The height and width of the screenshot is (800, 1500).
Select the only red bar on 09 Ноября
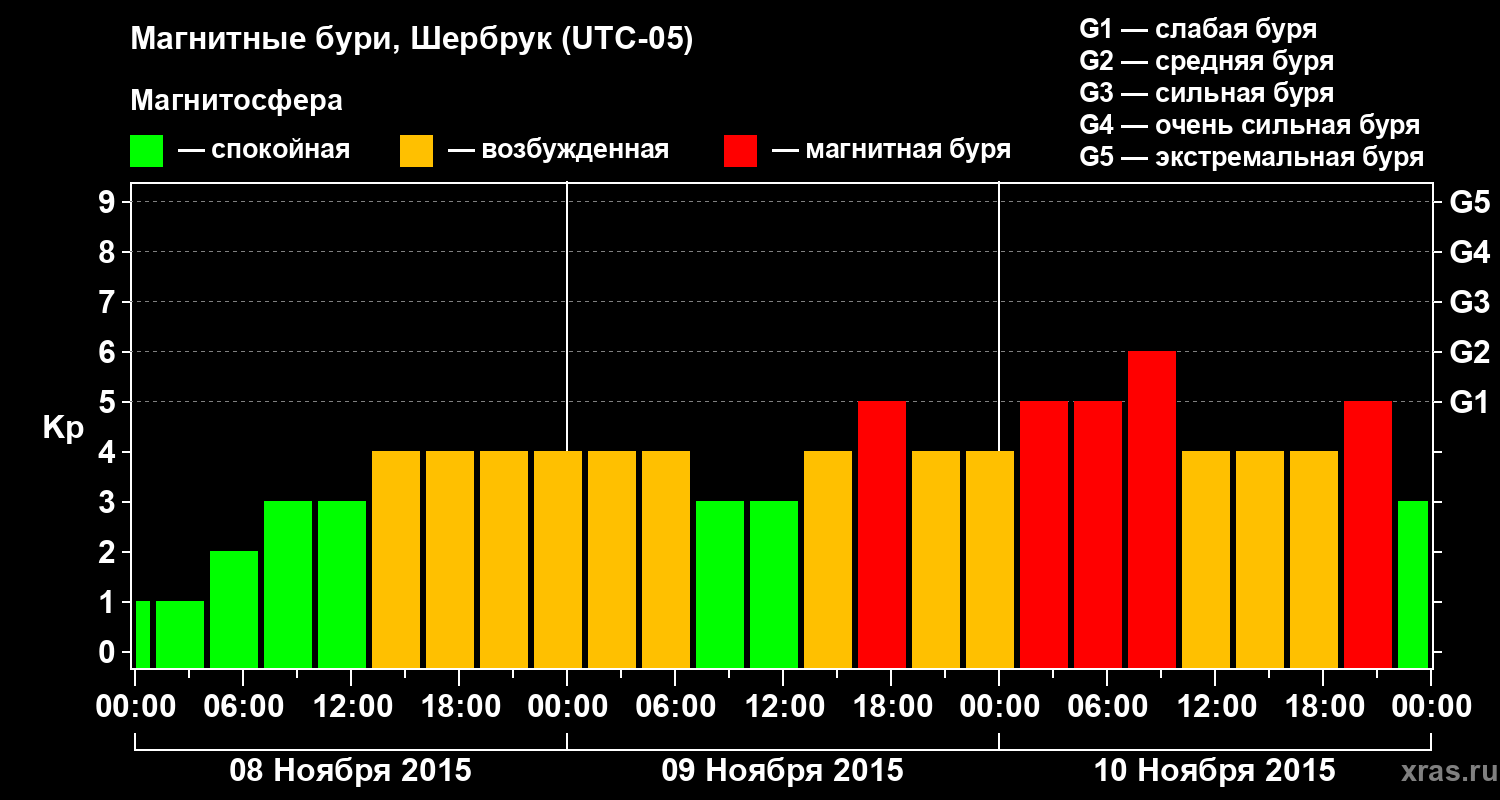tap(882, 535)
